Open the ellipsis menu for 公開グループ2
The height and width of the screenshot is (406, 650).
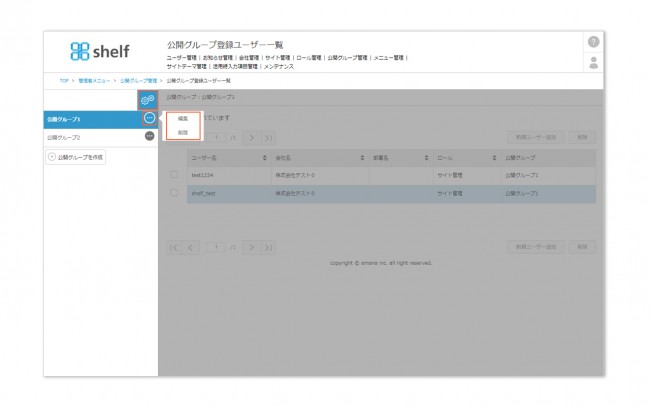[149, 136]
